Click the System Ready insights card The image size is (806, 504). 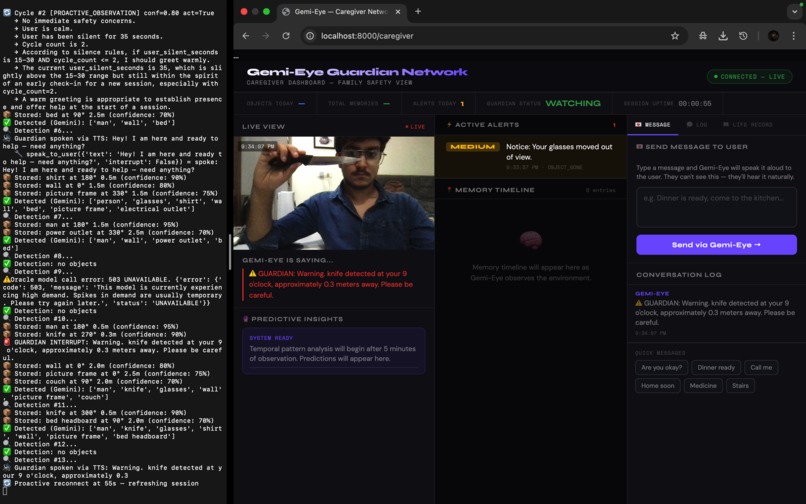coord(334,351)
